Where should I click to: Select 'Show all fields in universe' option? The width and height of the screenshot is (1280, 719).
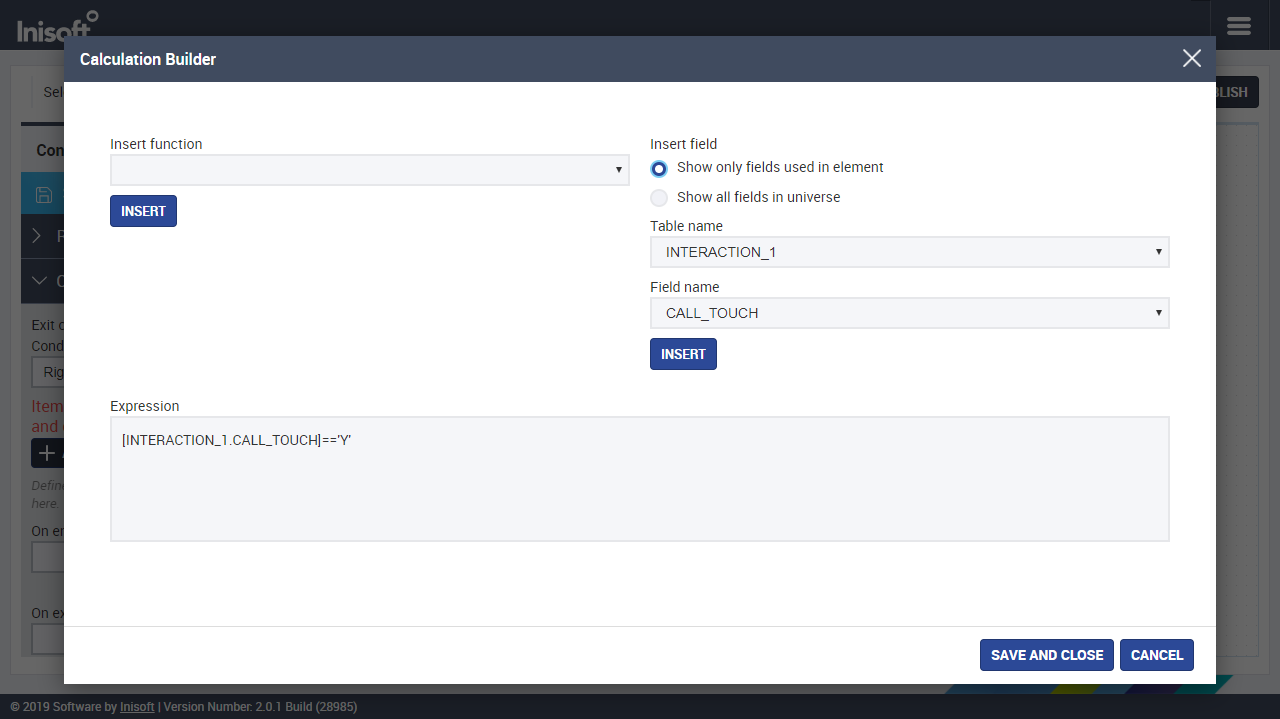point(659,198)
